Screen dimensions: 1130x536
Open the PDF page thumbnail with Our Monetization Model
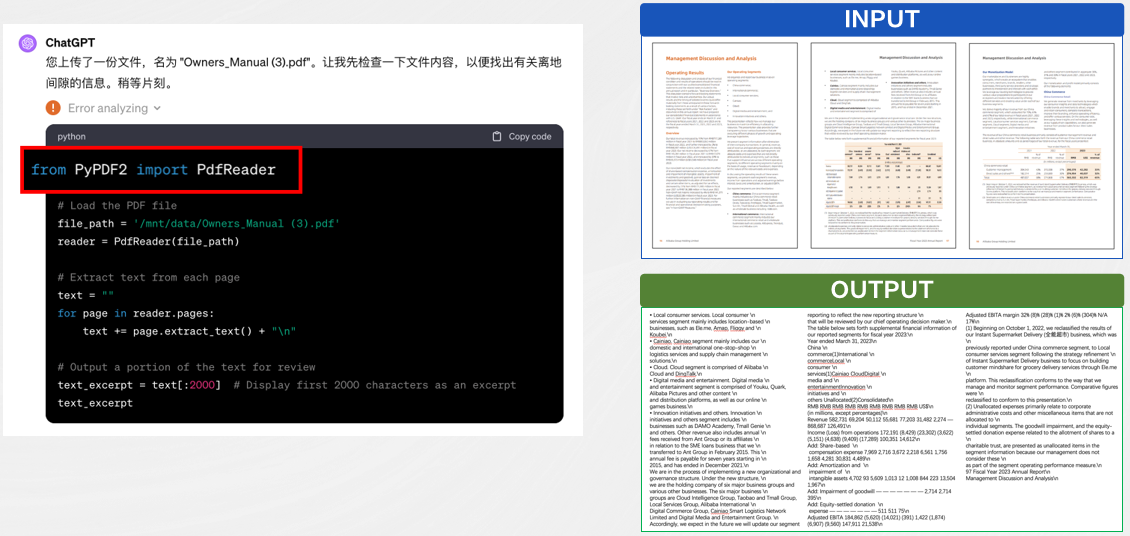click(1042, 146)
